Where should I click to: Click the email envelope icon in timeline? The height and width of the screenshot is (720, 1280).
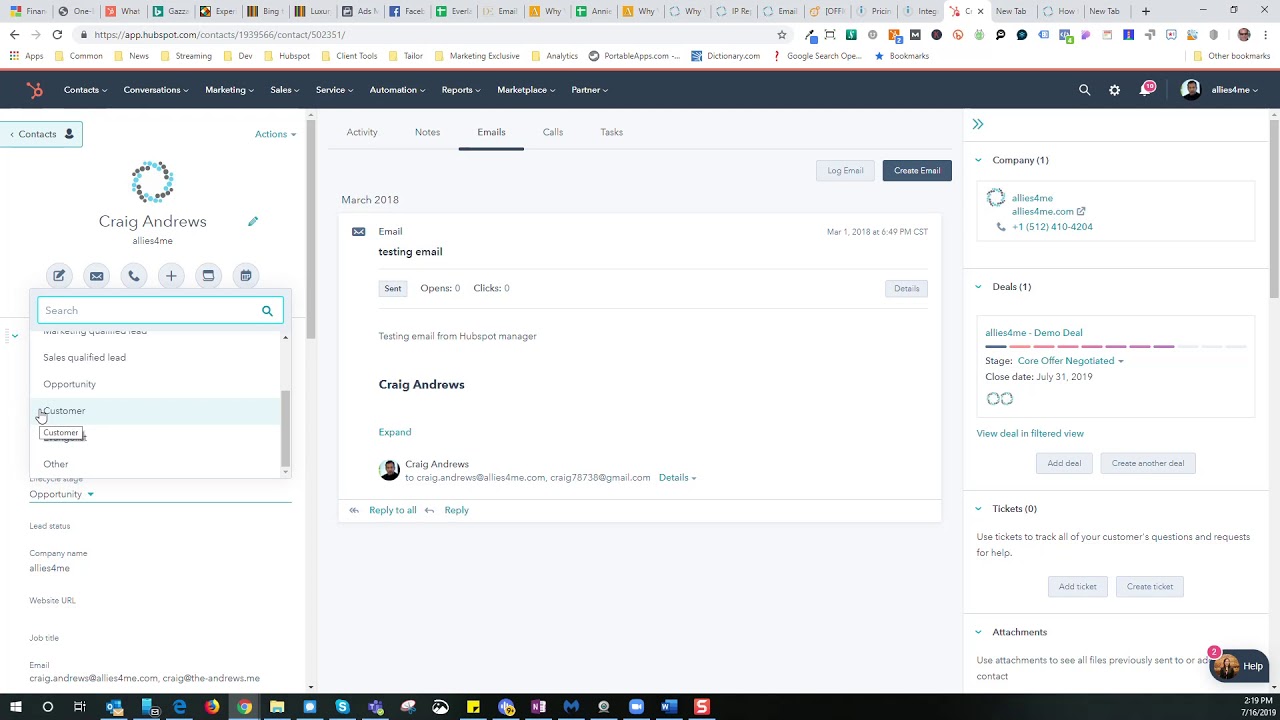click(359, 232)
